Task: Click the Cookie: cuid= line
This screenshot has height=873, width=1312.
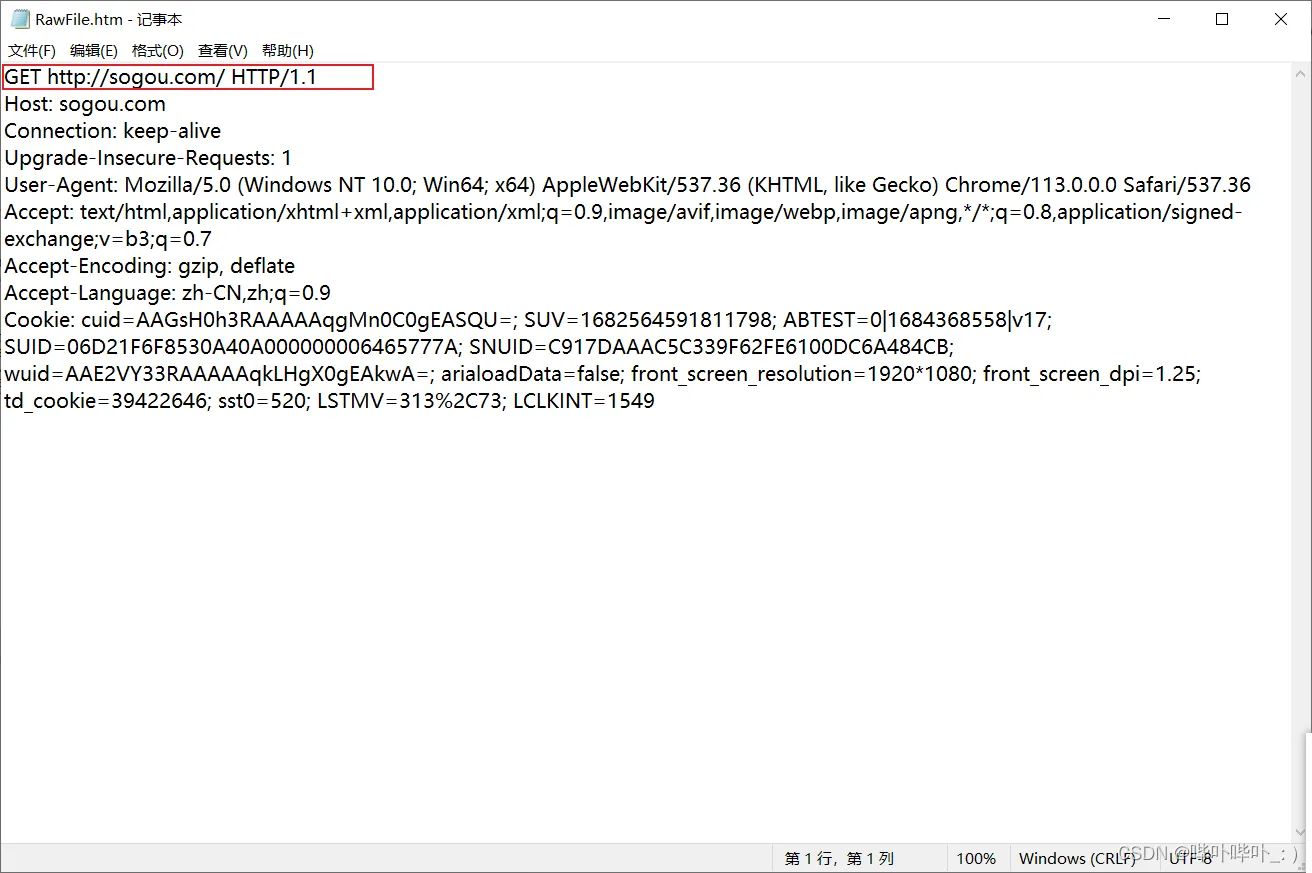Action: point(528,320)
